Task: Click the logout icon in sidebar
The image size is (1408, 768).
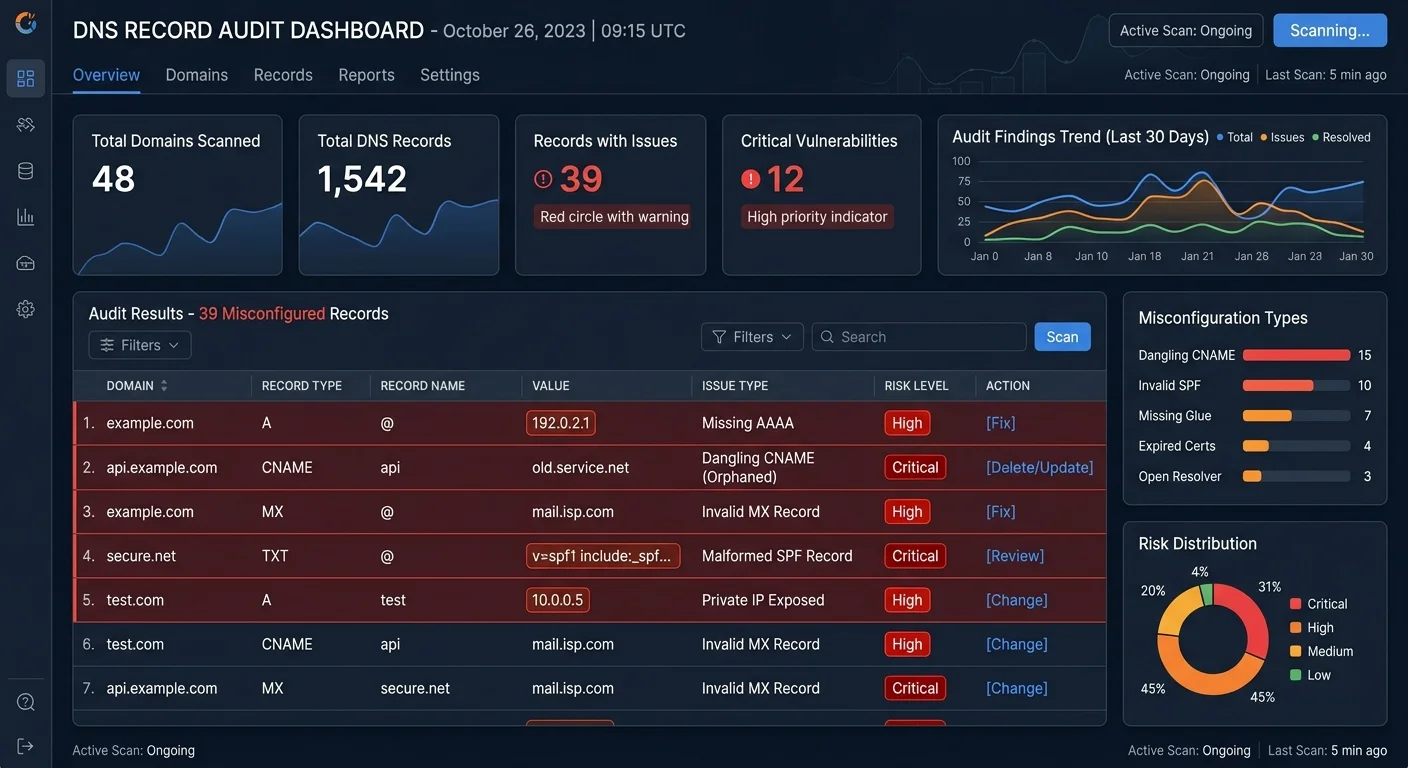Action: [x=26, y=746]
